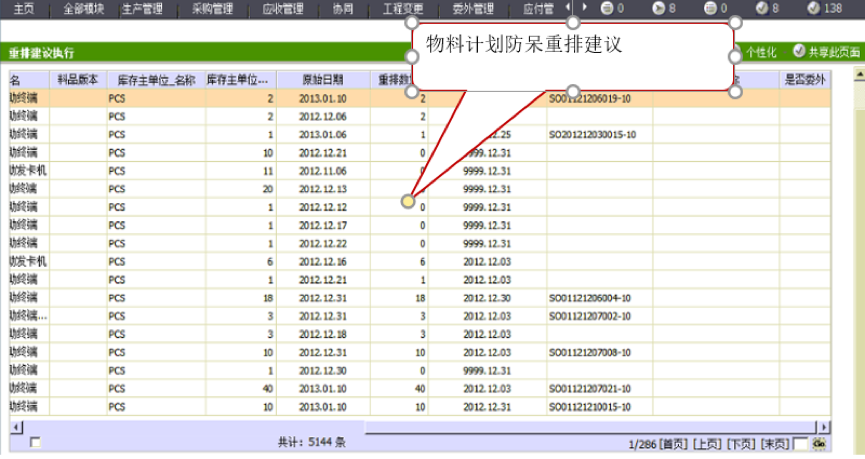Go to next page 下页
The height and width of the screenshot is (459, 865).
(741, 444)
